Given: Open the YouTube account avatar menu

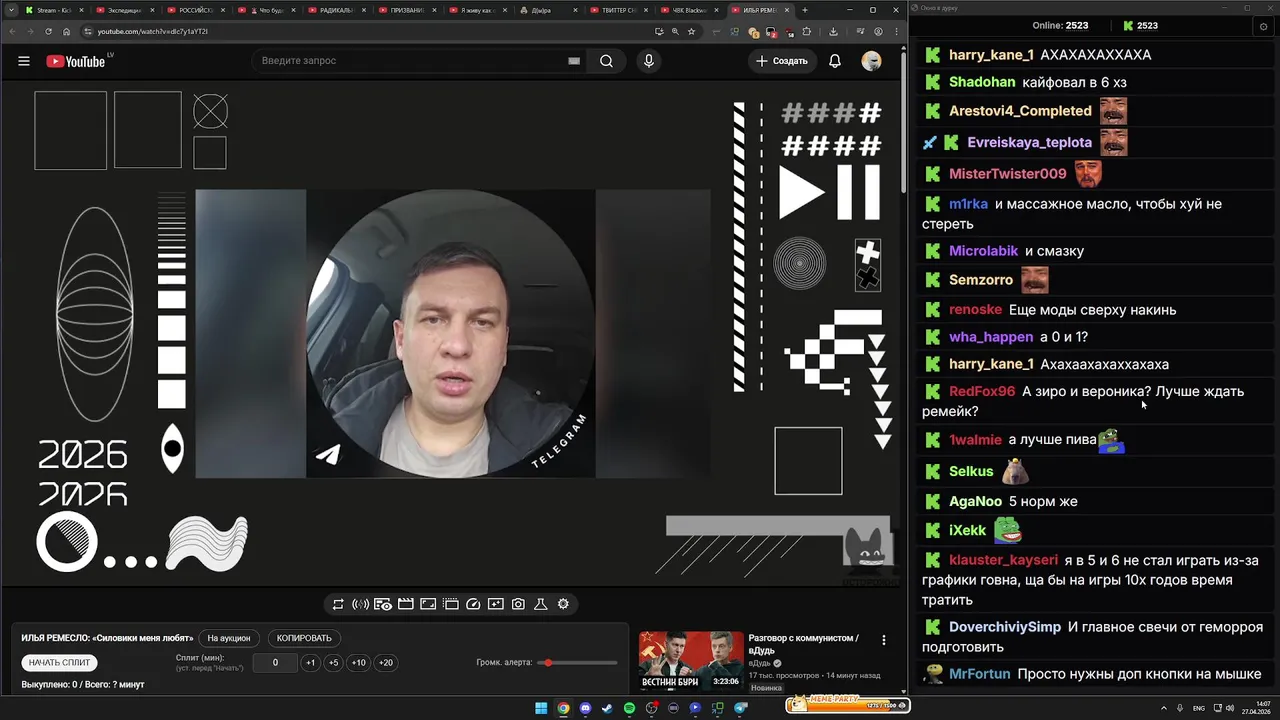Looking at the screenshot, I should point(871,61).
